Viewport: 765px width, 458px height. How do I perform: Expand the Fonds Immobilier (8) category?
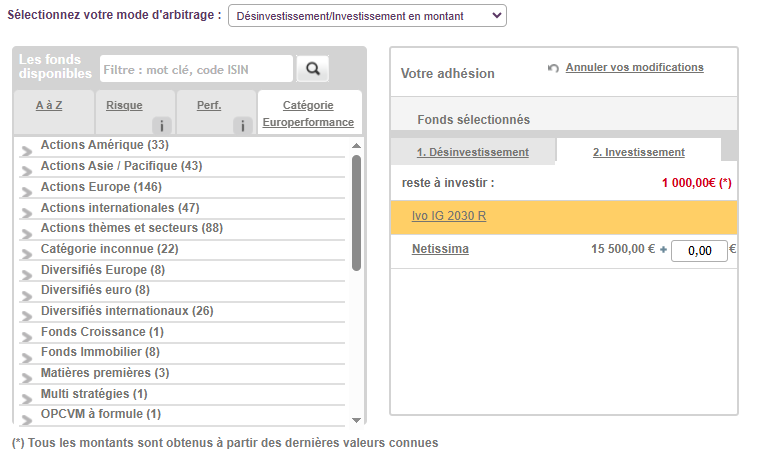click(x=99, y=352)
